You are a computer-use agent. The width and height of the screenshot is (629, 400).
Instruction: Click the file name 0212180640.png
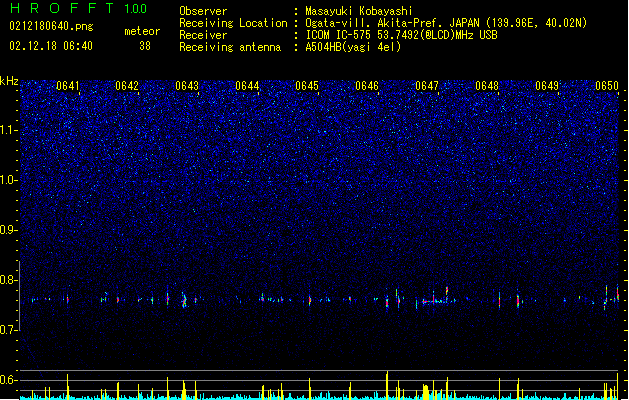(x=51, y=26)
